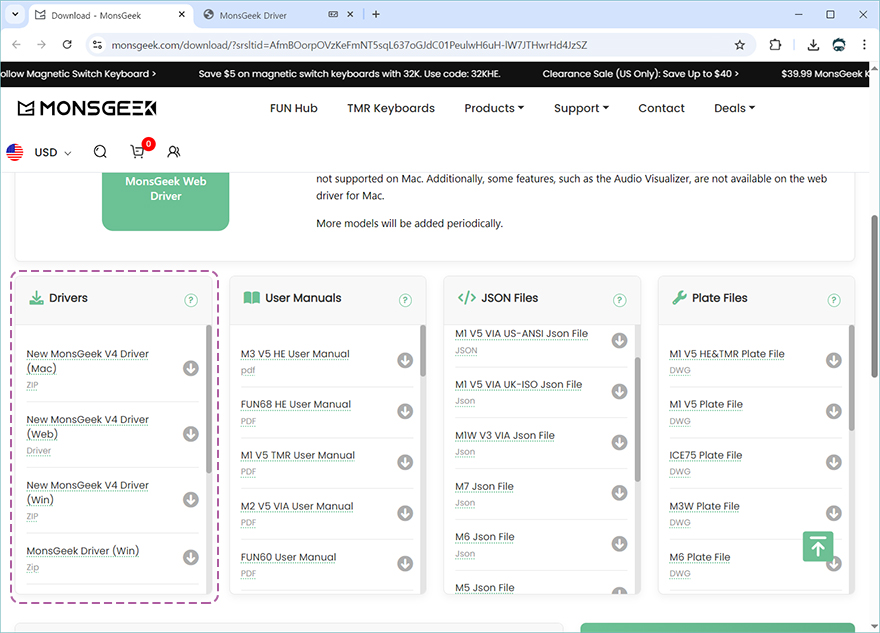Click the back-to-top arrow button
The width and height of the screenshot is (880, 633).
(x=818, y=547)
